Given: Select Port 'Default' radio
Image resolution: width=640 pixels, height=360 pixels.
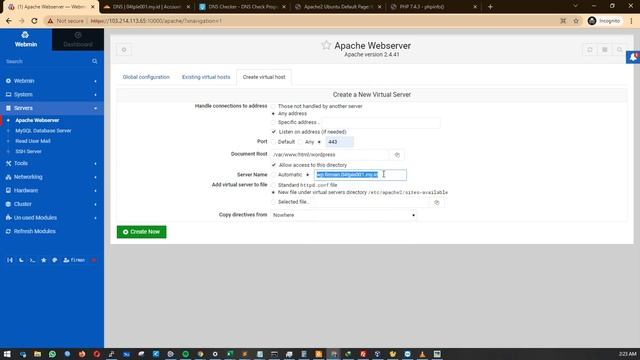Looking at the screenshot, I should [x=273, y=142].
